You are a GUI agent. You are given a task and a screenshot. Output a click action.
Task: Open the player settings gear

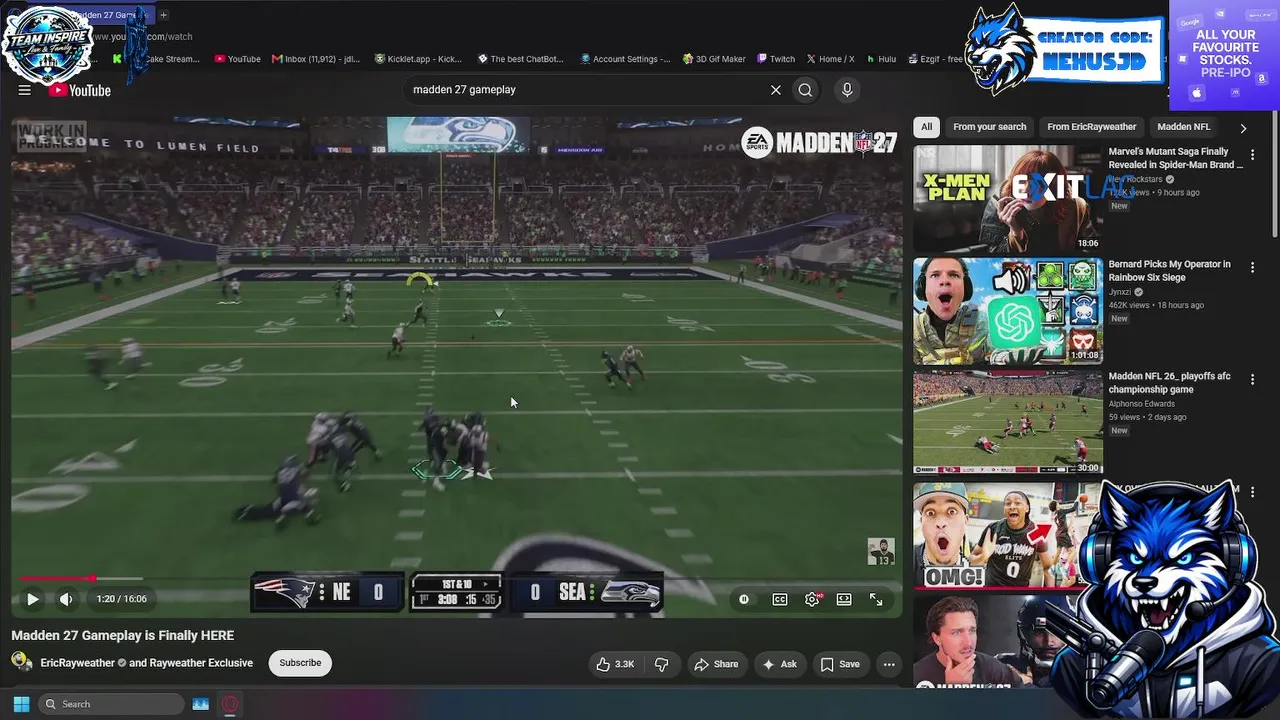pos(812,599)
